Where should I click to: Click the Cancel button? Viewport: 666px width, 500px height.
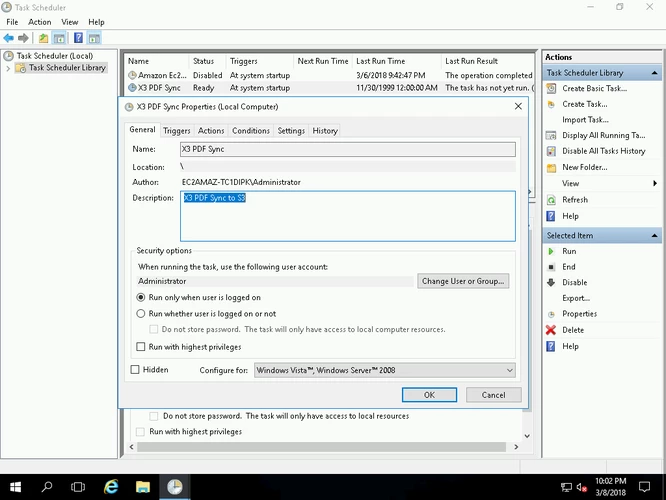pyautogui.click(x=494, y=395)
